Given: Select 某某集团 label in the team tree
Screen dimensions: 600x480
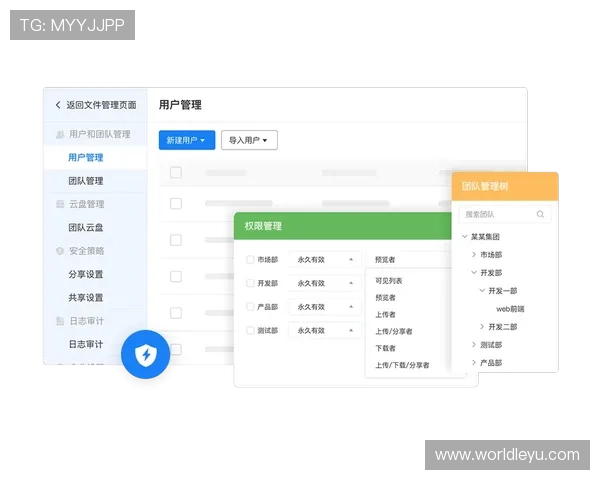Looking at the screenshot, I should (x=485, y=237).
